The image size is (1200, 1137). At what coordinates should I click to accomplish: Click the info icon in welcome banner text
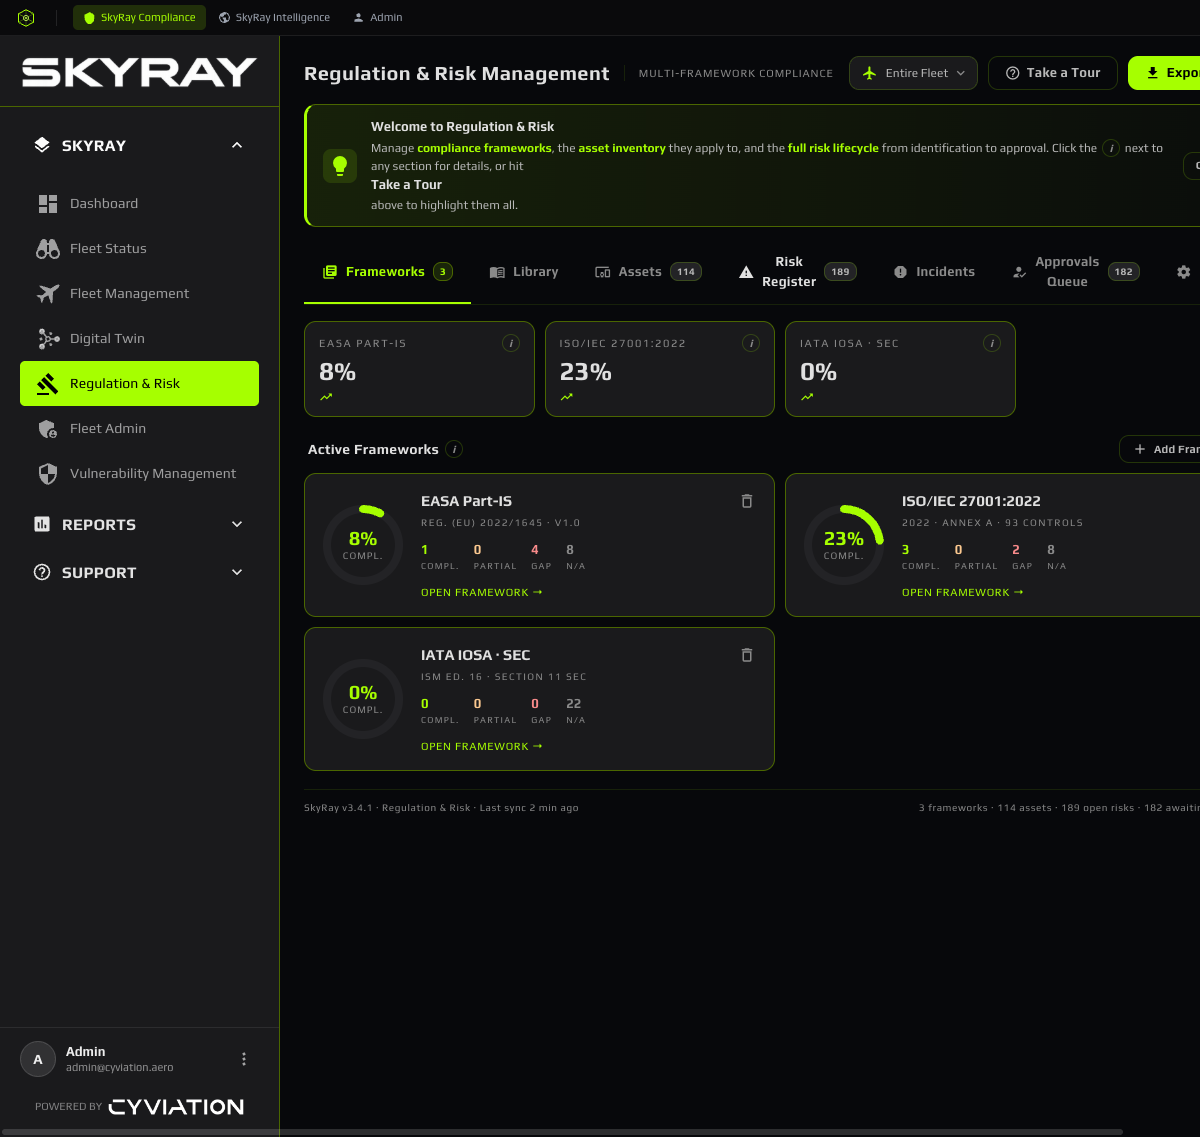coord(1111,148)
